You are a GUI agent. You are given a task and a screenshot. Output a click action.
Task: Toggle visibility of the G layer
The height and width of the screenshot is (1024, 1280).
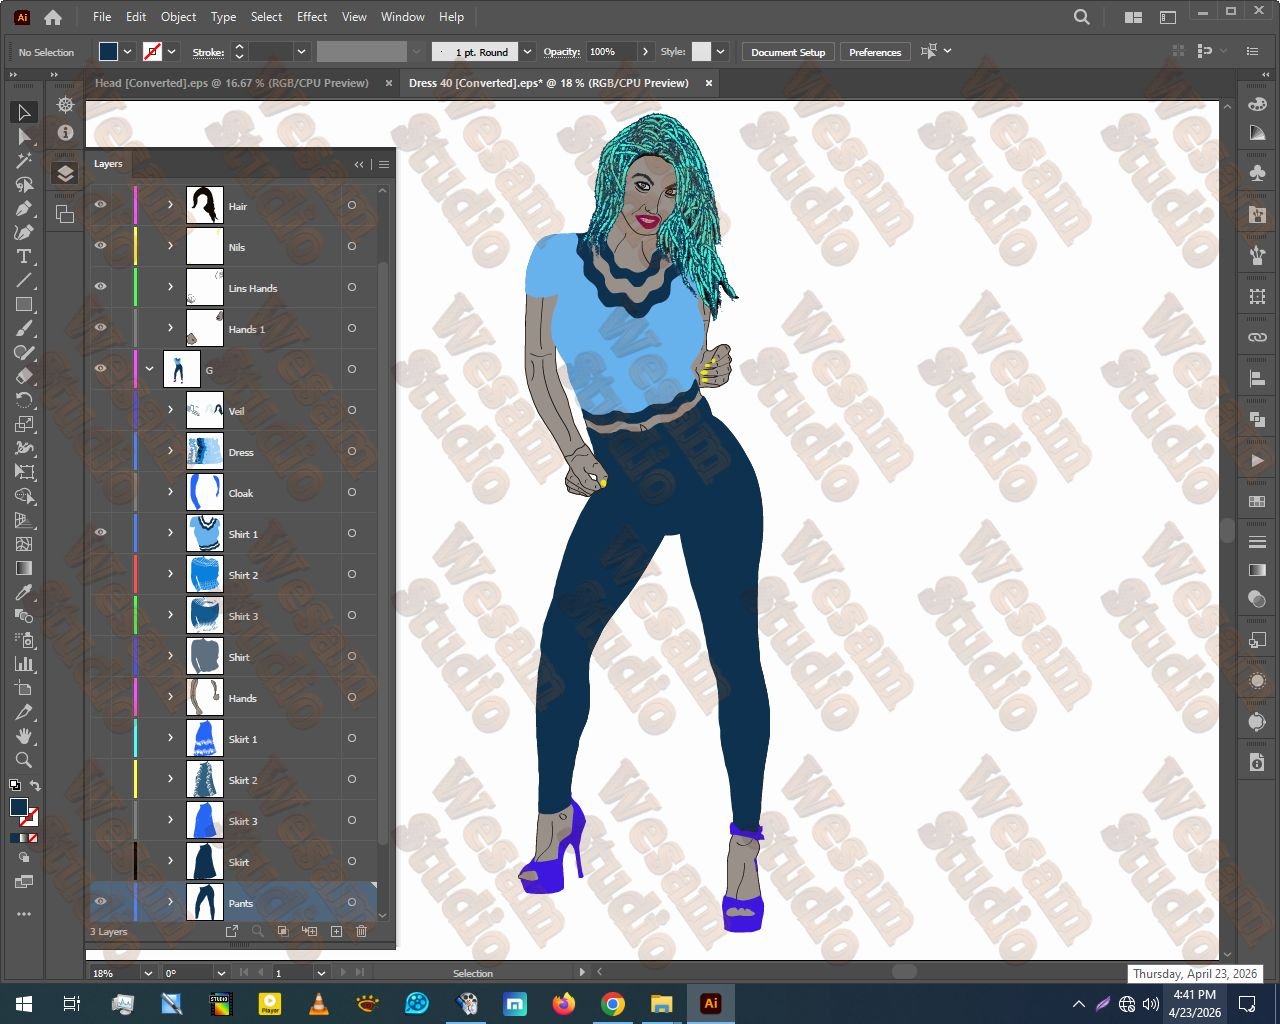click(100, 369)
